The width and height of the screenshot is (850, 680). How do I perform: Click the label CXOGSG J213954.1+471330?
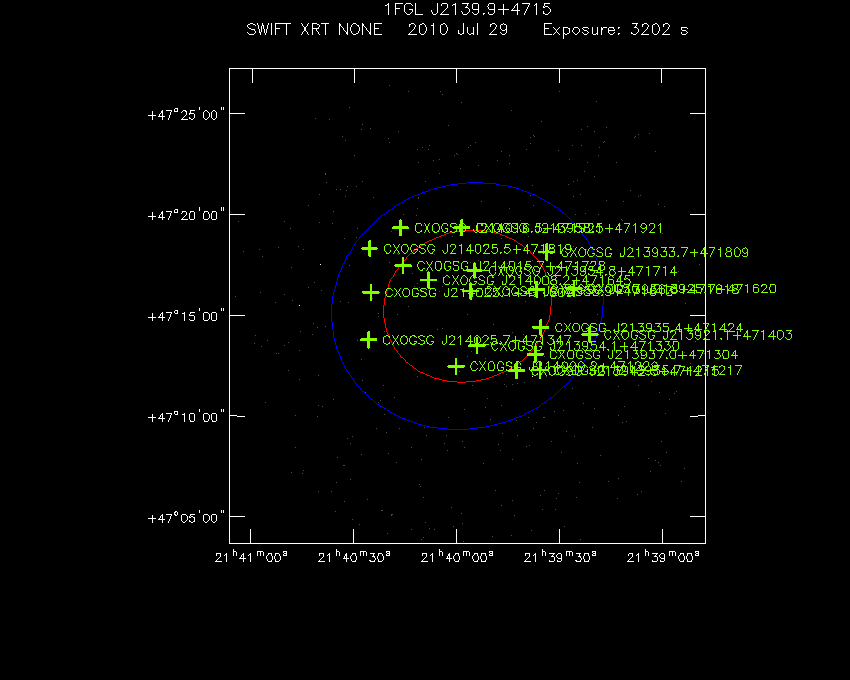tap(585, 346)
